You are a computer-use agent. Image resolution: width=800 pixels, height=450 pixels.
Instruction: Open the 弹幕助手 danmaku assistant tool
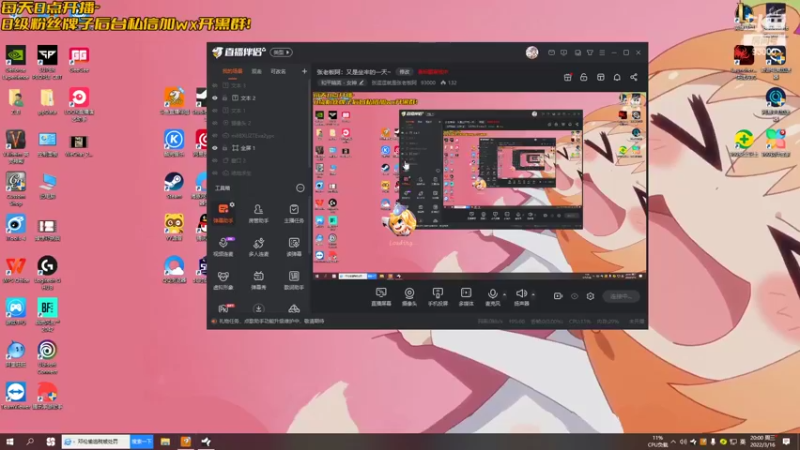tap(223, 213)
